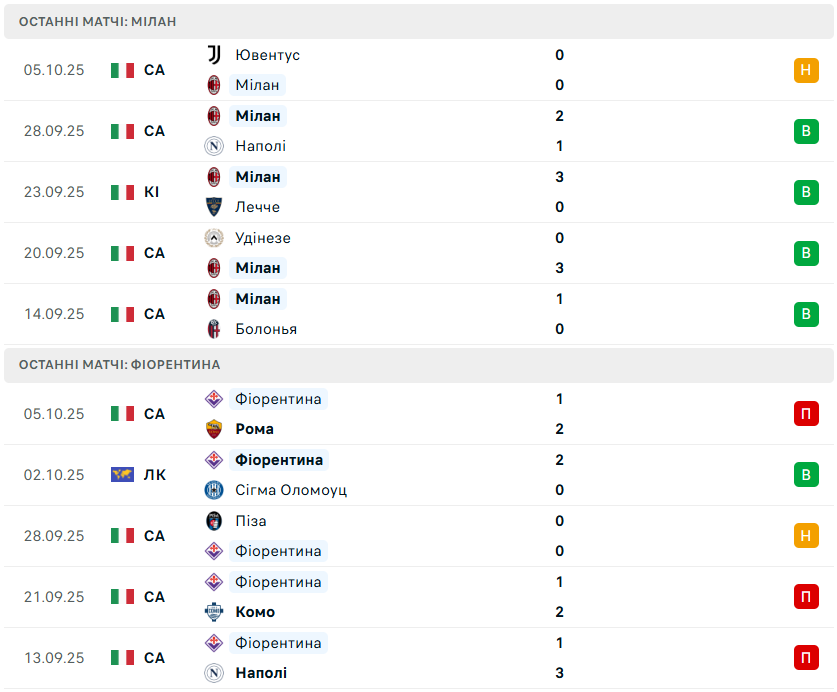
Task: Click the Sigma Olomouc crest icon
Action: (x=213, y=490)
